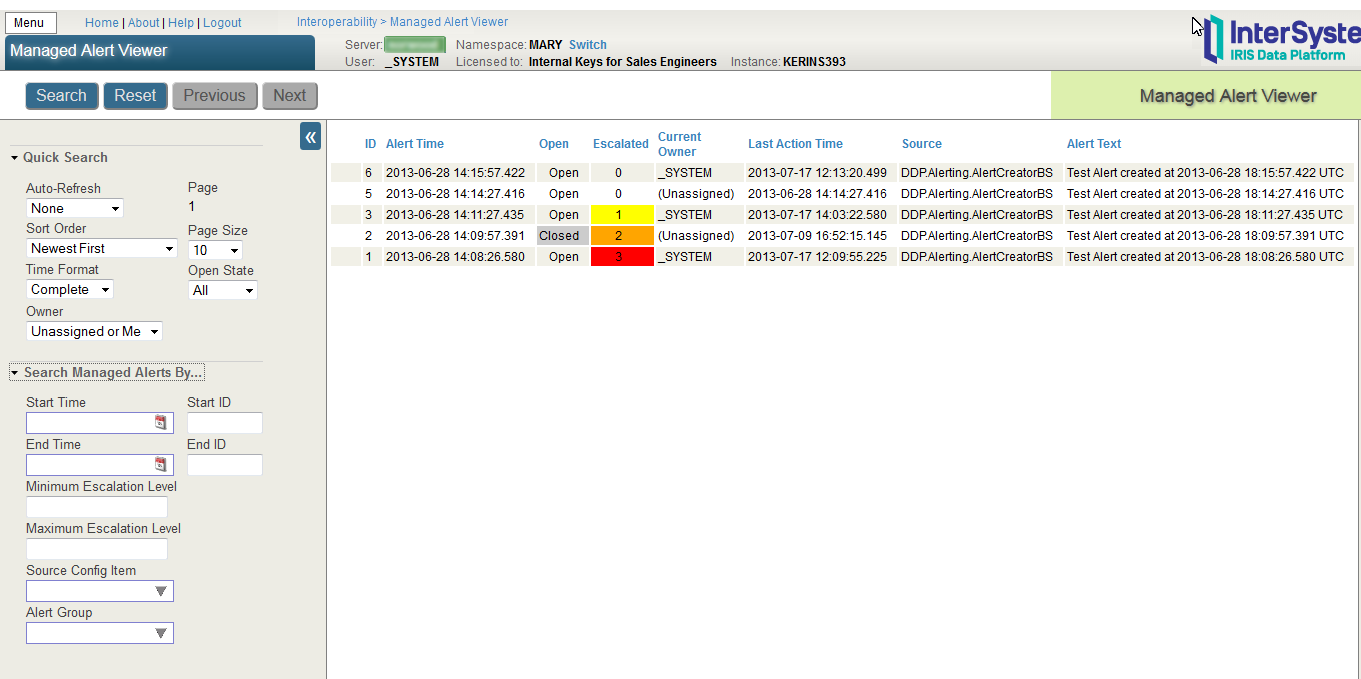The image size is (1361, 679).
Task: Click the Minimum Escalation Level field
Action: (x=97, y=507)
